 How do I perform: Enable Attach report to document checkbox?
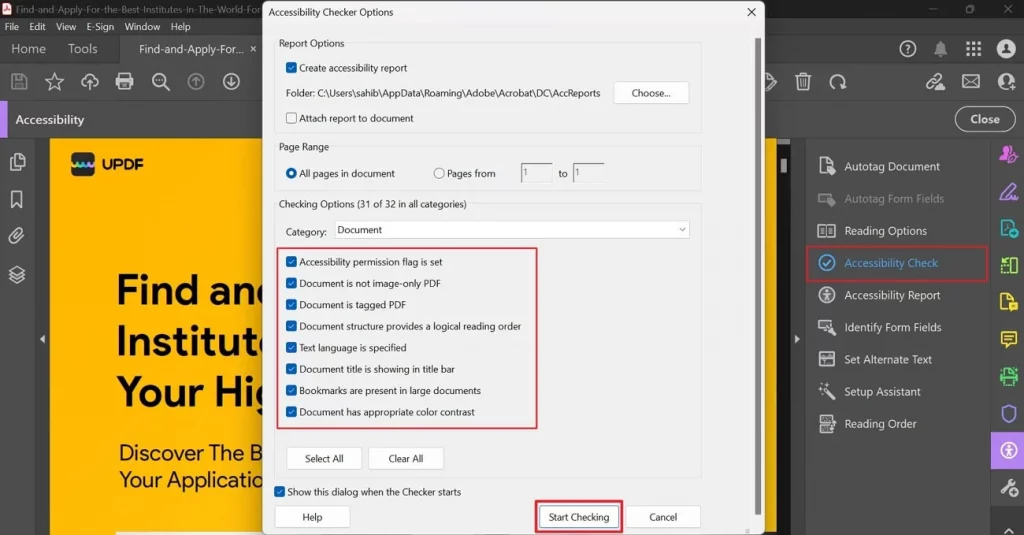291,118
